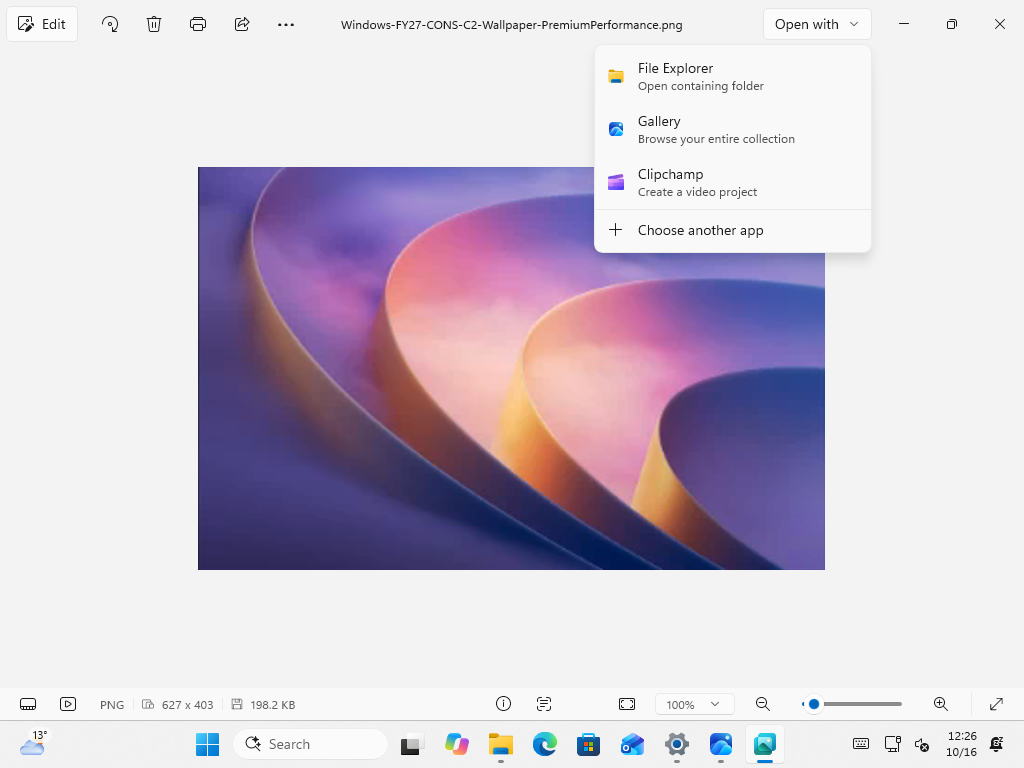This screenshot has width=1024, height=768.
Task: Choose File Explorer to open containing folder
Action: (733, 76)
